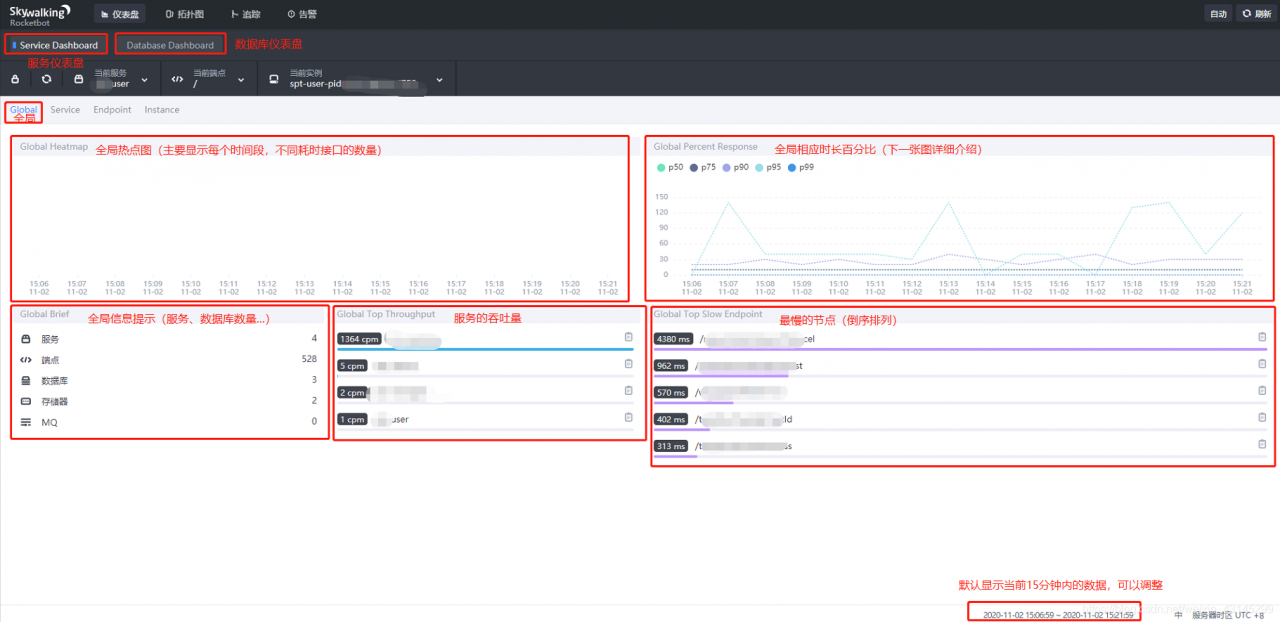This screenshot has height=622, width=1280.
Task: Click the 1364 cpm throughput bar
Action: [x=485, y=349]
